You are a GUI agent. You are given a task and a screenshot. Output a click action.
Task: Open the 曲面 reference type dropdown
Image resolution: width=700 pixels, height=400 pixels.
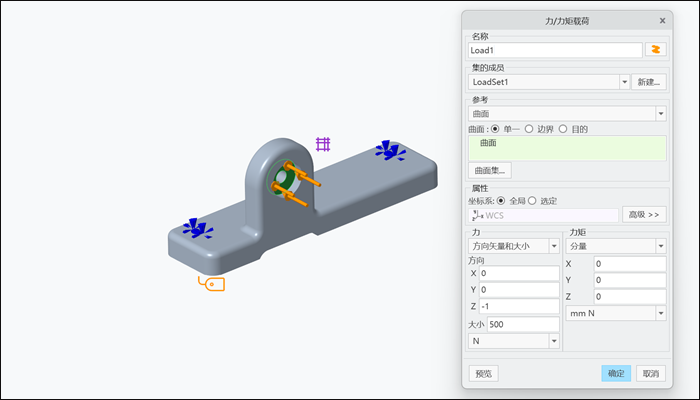click(x=661, y=114)
